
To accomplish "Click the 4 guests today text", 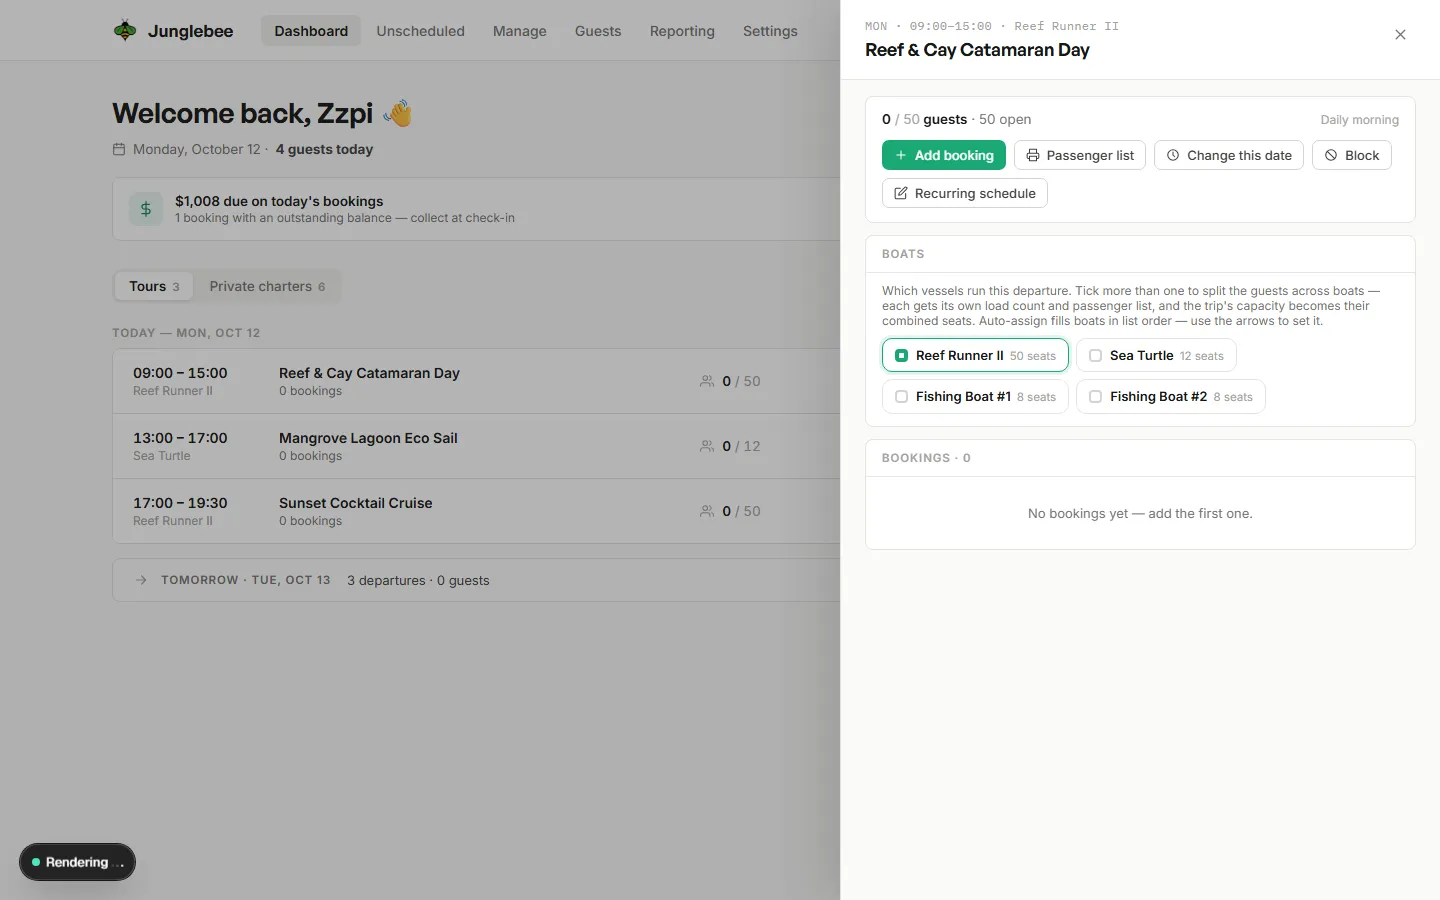I will pyautogui.click(x=324, y=149).
